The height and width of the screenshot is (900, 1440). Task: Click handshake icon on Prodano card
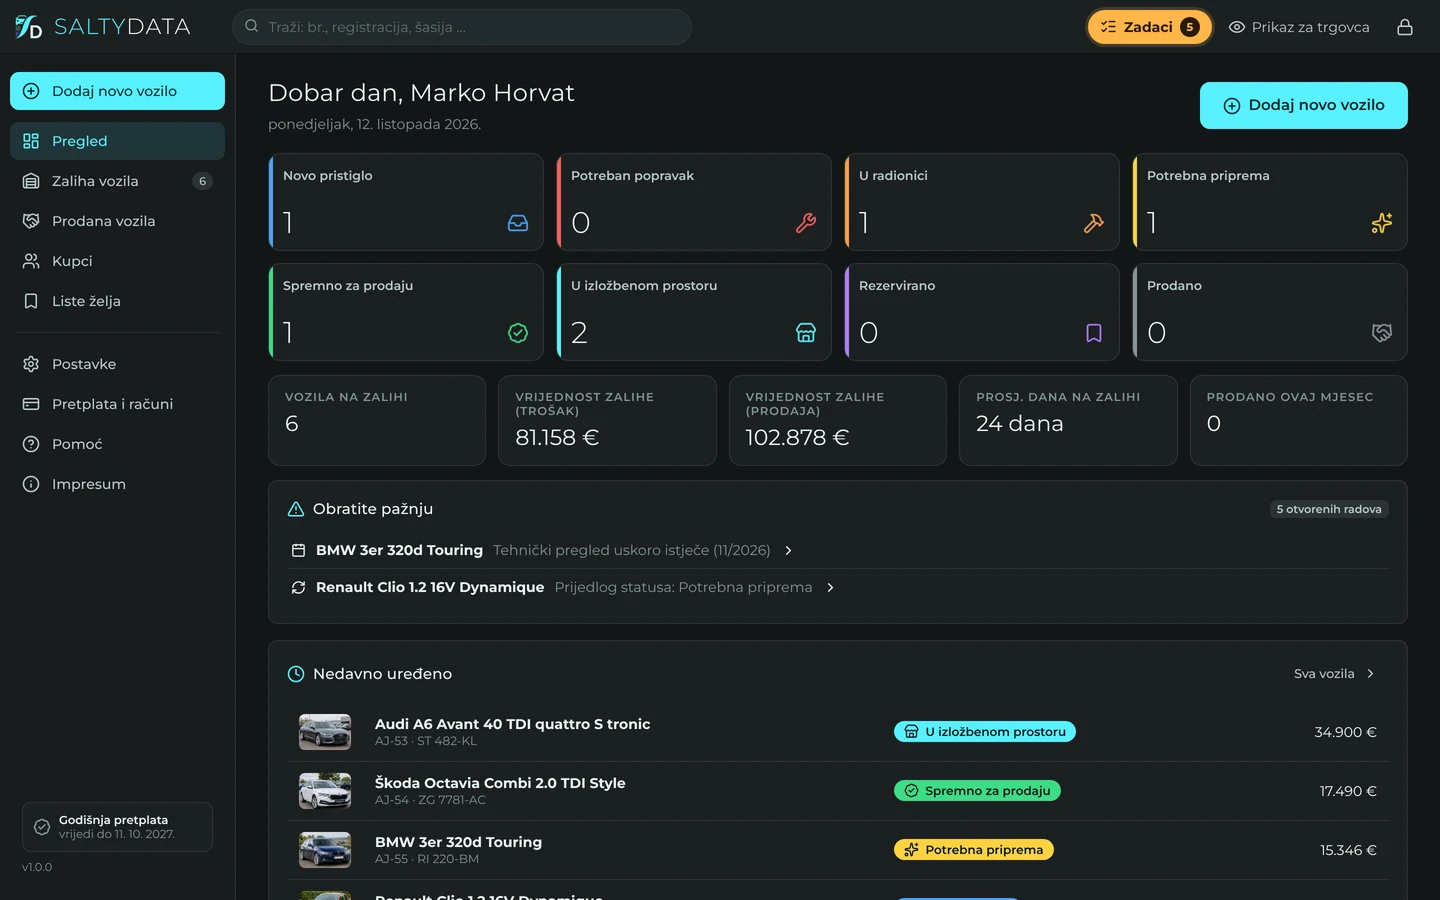tap(1382, 333)
